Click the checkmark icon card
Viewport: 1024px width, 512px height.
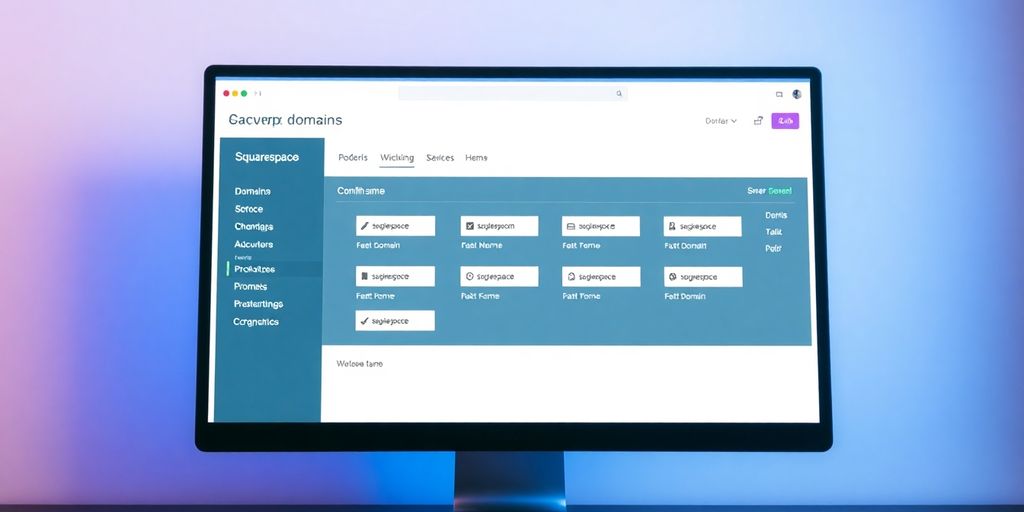(395, 321)
